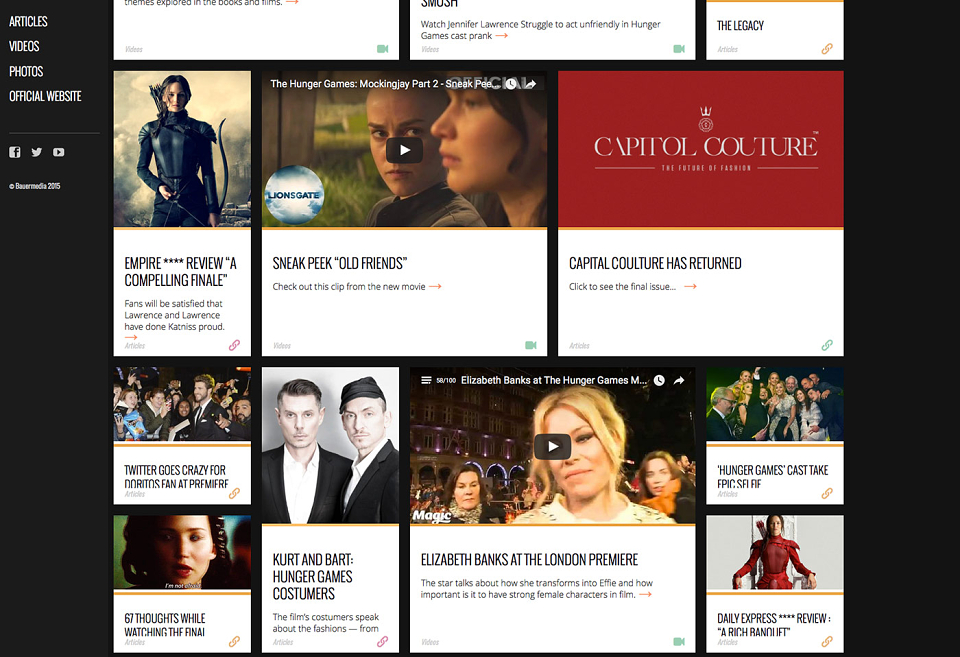Select Photos in the sidebar menu
The height and width of the screenshot is (657, 960).
coord(26,72)
